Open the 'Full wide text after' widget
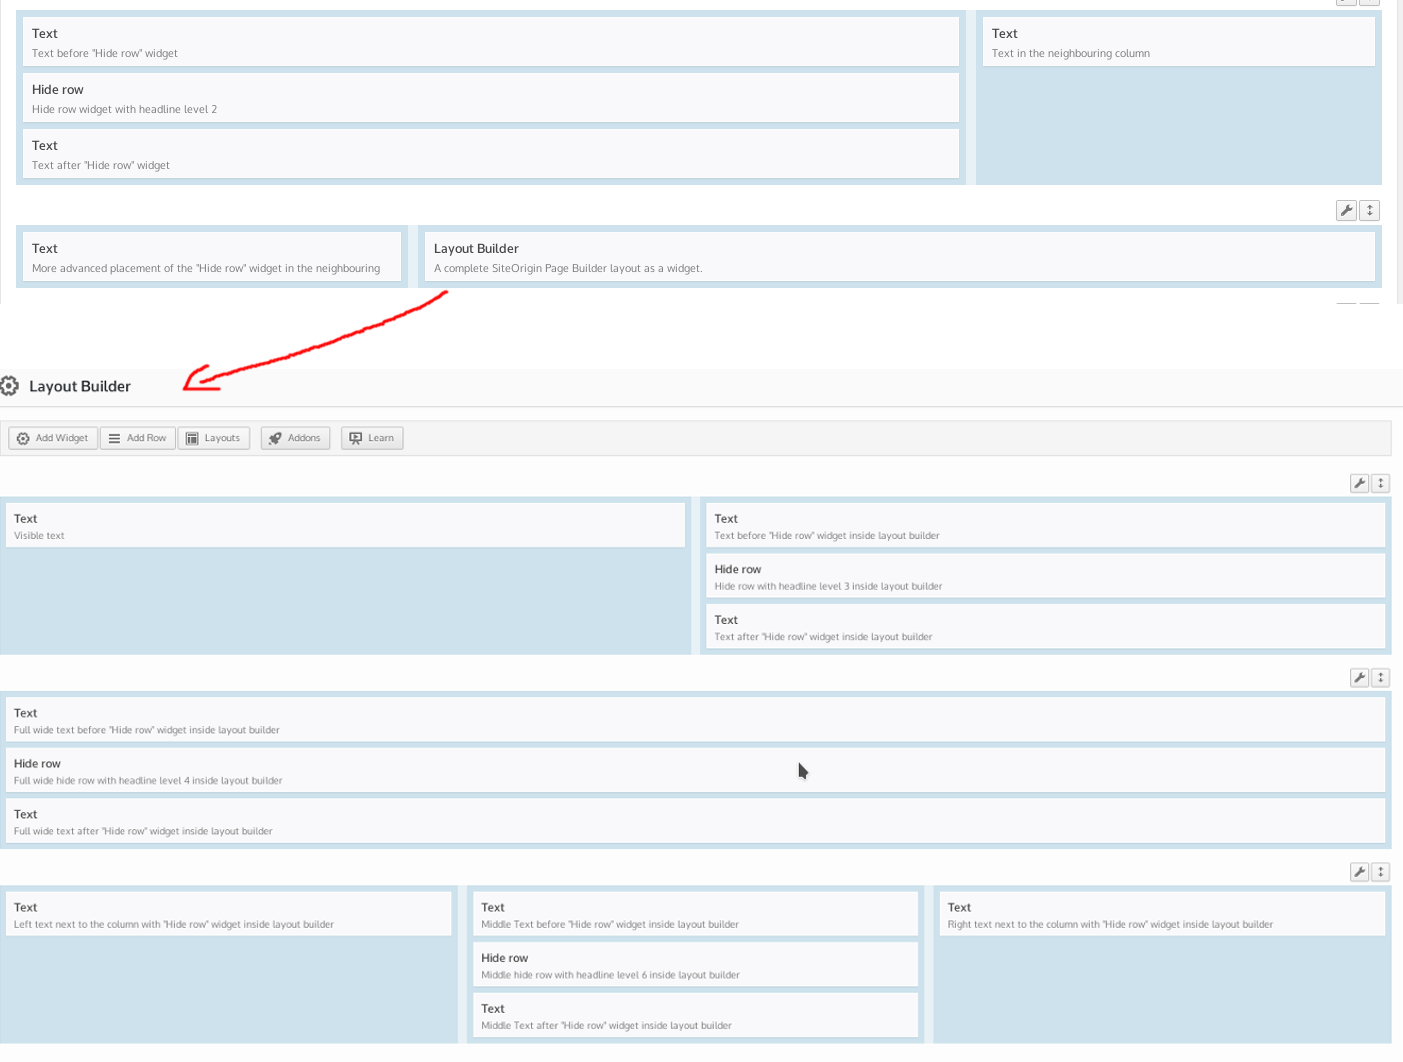This screenshot has height=1062, width=1403. [x=695, y=821]
